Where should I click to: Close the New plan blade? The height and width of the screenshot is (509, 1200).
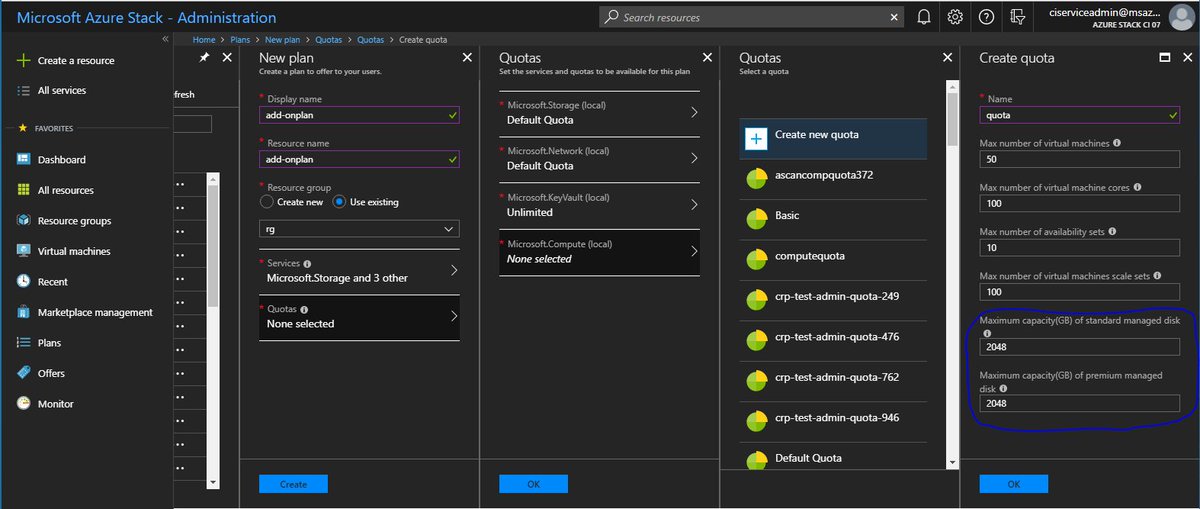point(467,58)
